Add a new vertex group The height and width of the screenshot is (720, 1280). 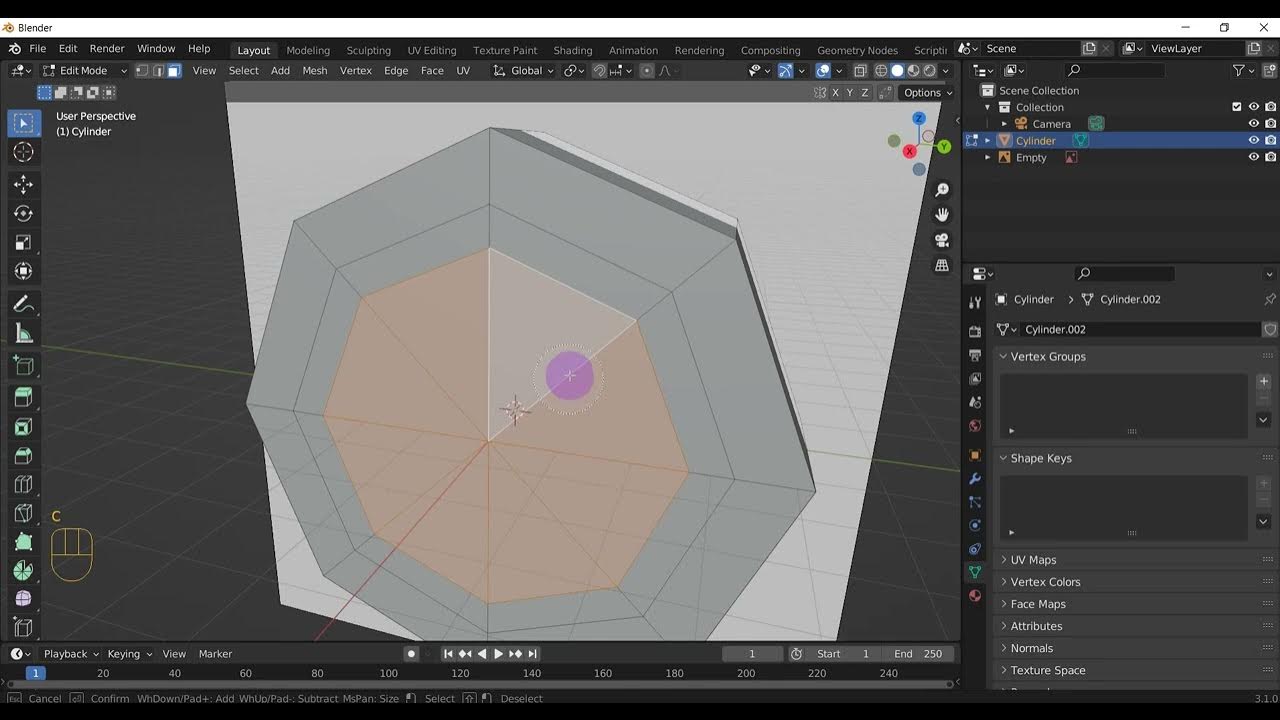point(1263,381)
